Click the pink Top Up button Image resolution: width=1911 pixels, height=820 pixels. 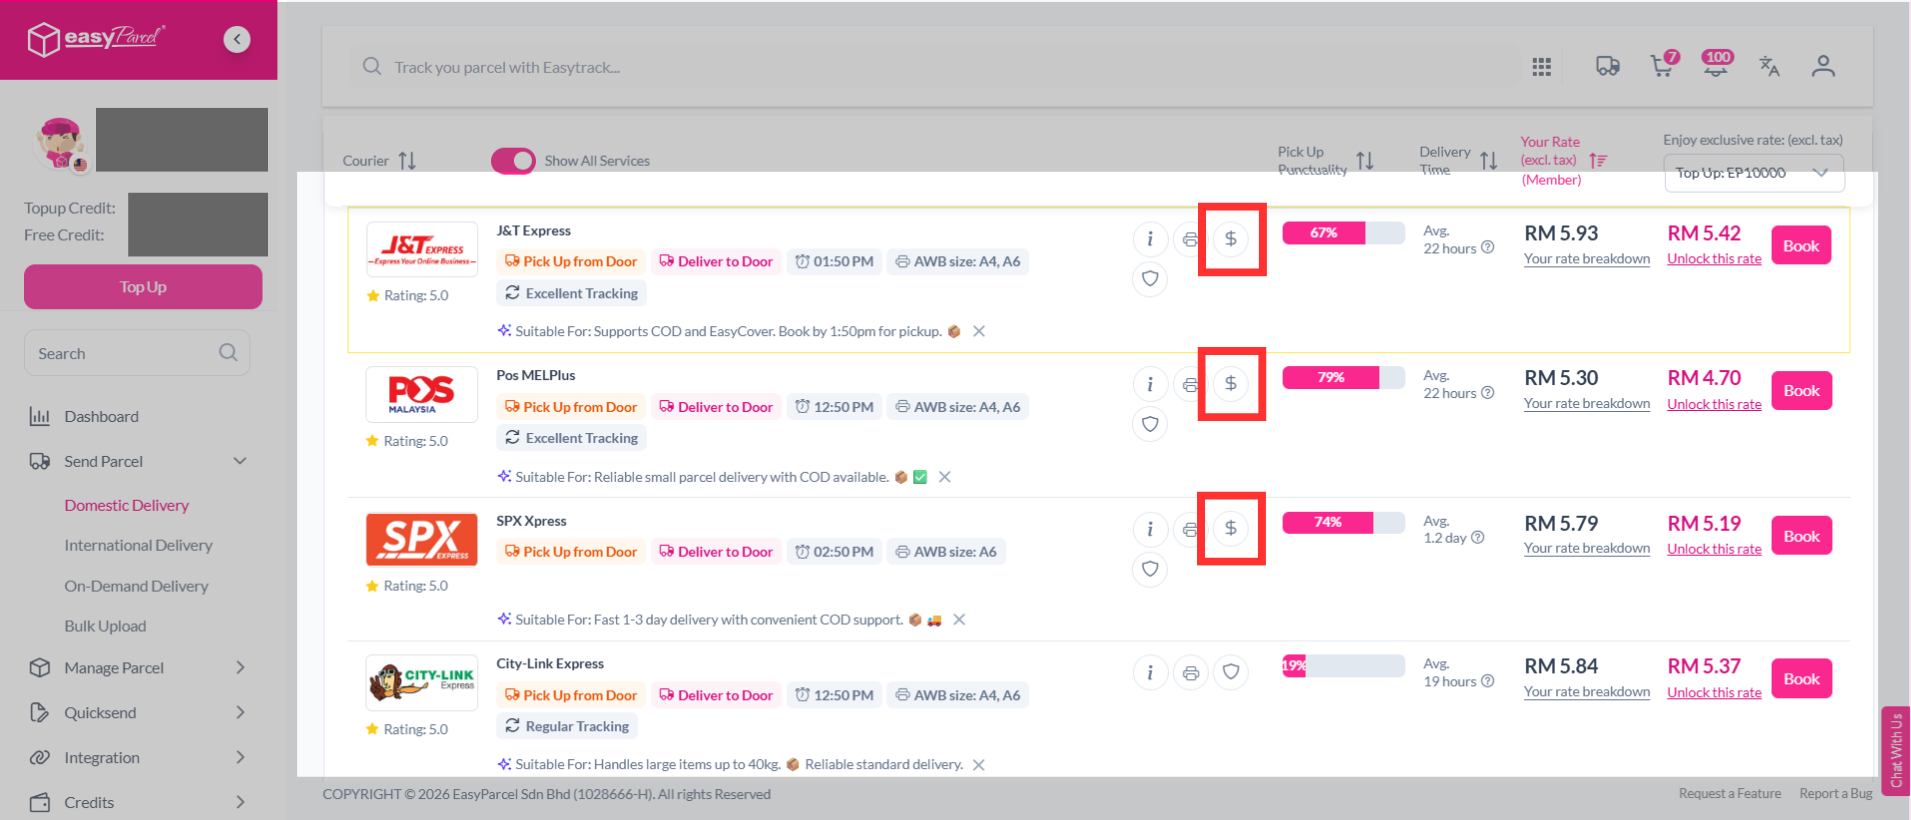tap(143, 287)
